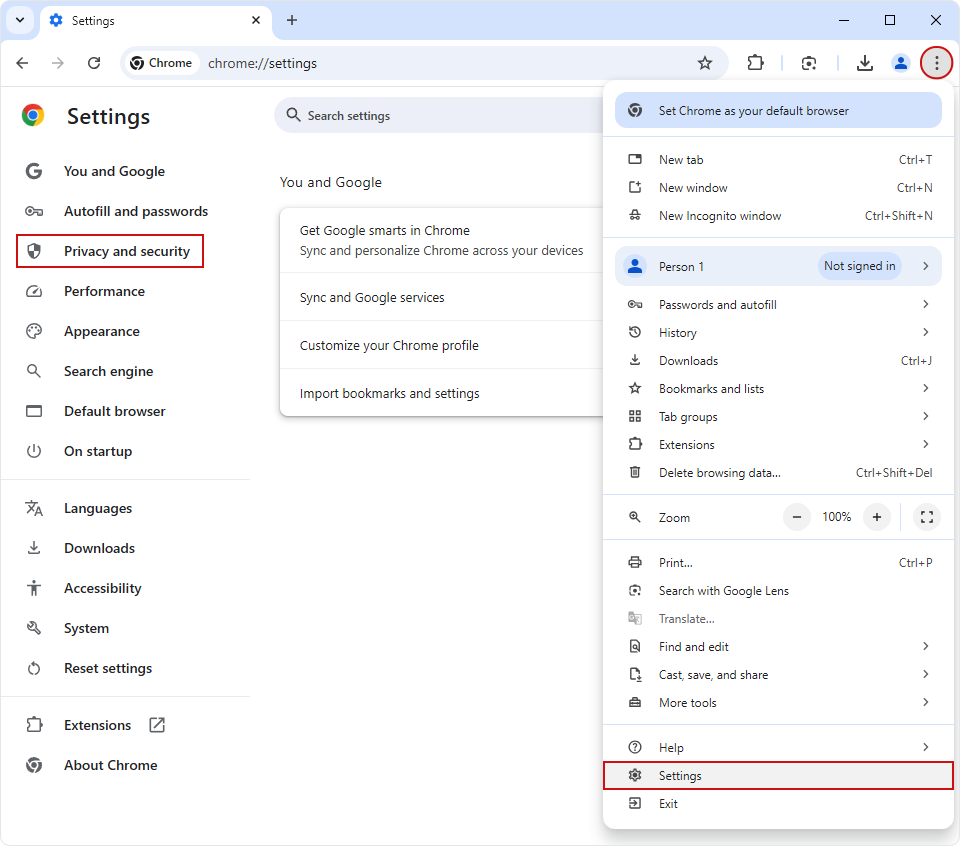Expand Extensions submenu in the menu
This screenshot has width=960, height=846.
tap(778, 445)
